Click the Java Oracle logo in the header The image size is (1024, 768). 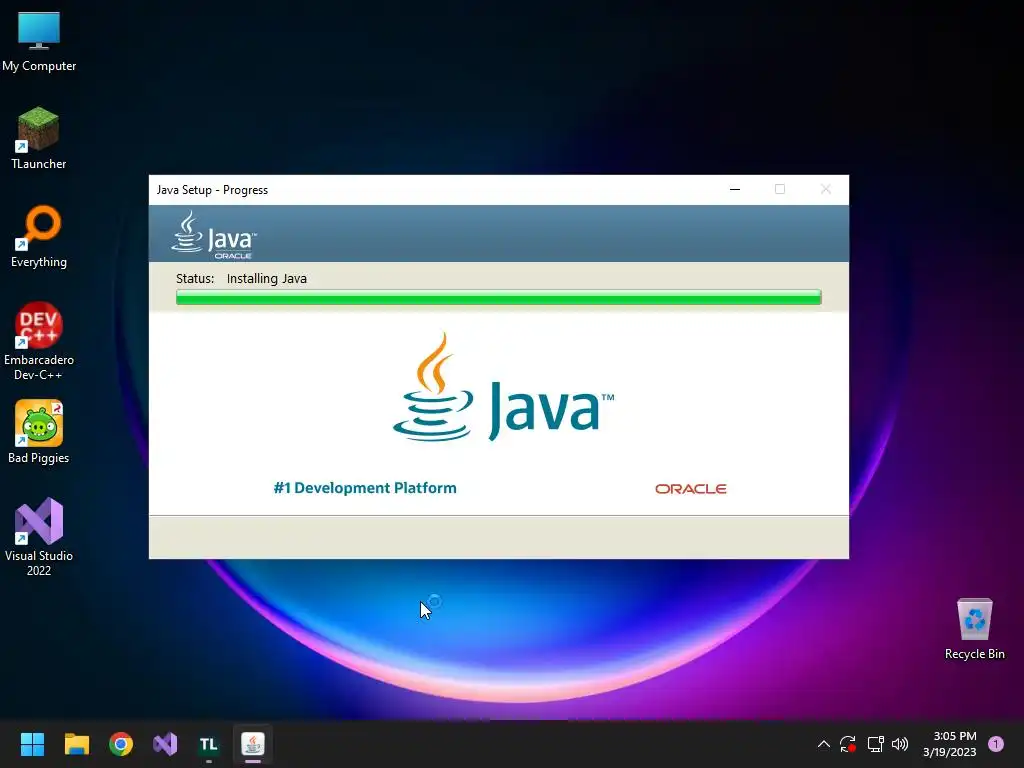pyautogui.click(x=214, y=234)
